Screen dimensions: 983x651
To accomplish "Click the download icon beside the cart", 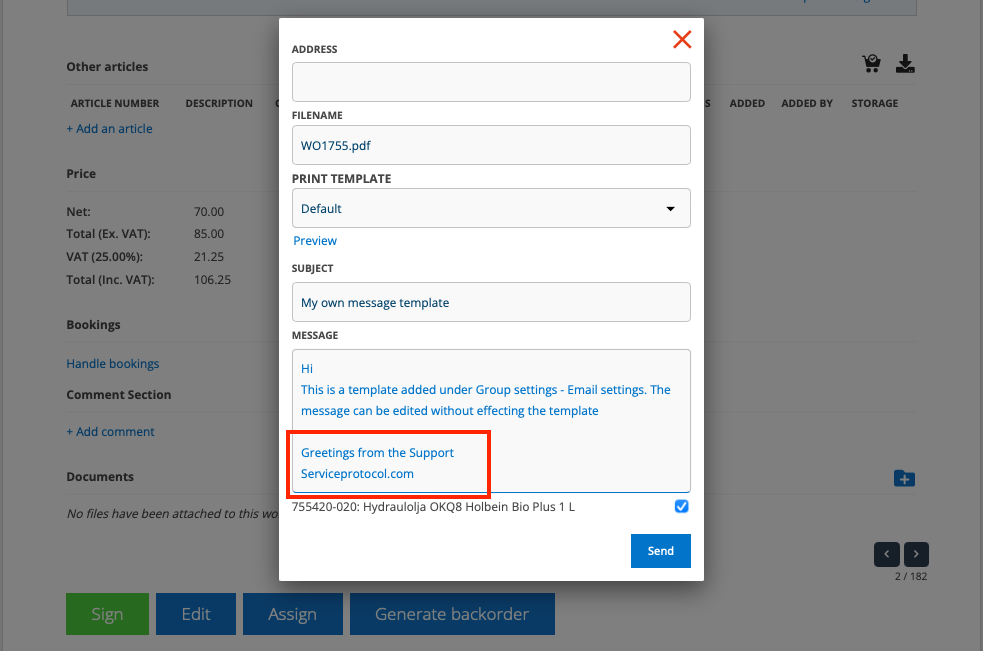I will pos(905,65).
